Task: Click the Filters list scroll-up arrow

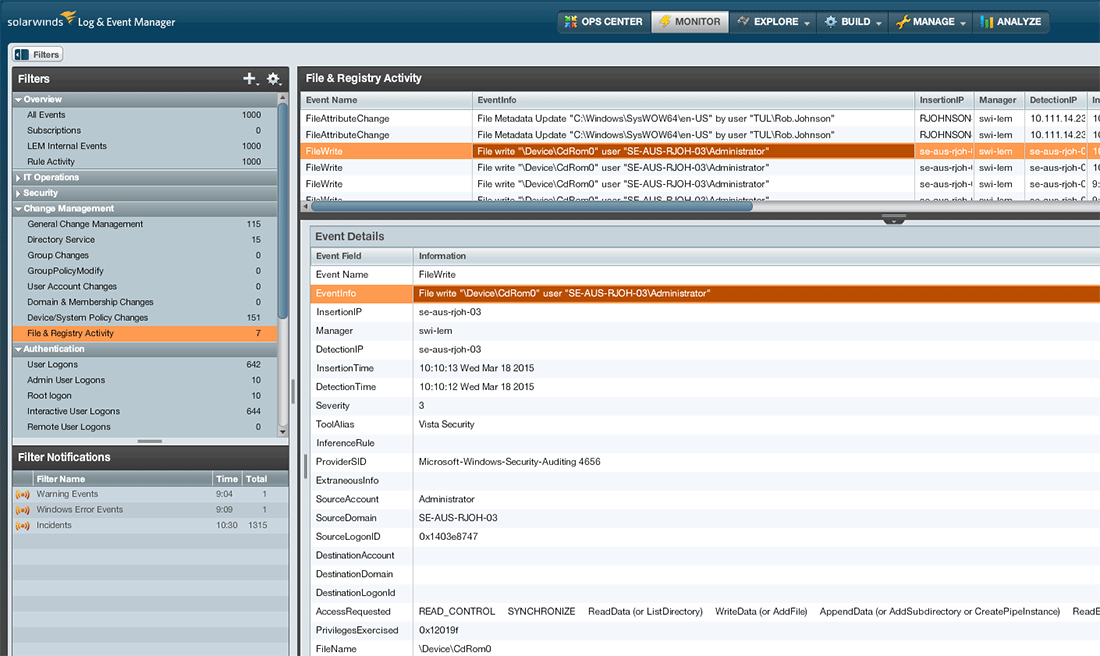Action: coord(283,98)
